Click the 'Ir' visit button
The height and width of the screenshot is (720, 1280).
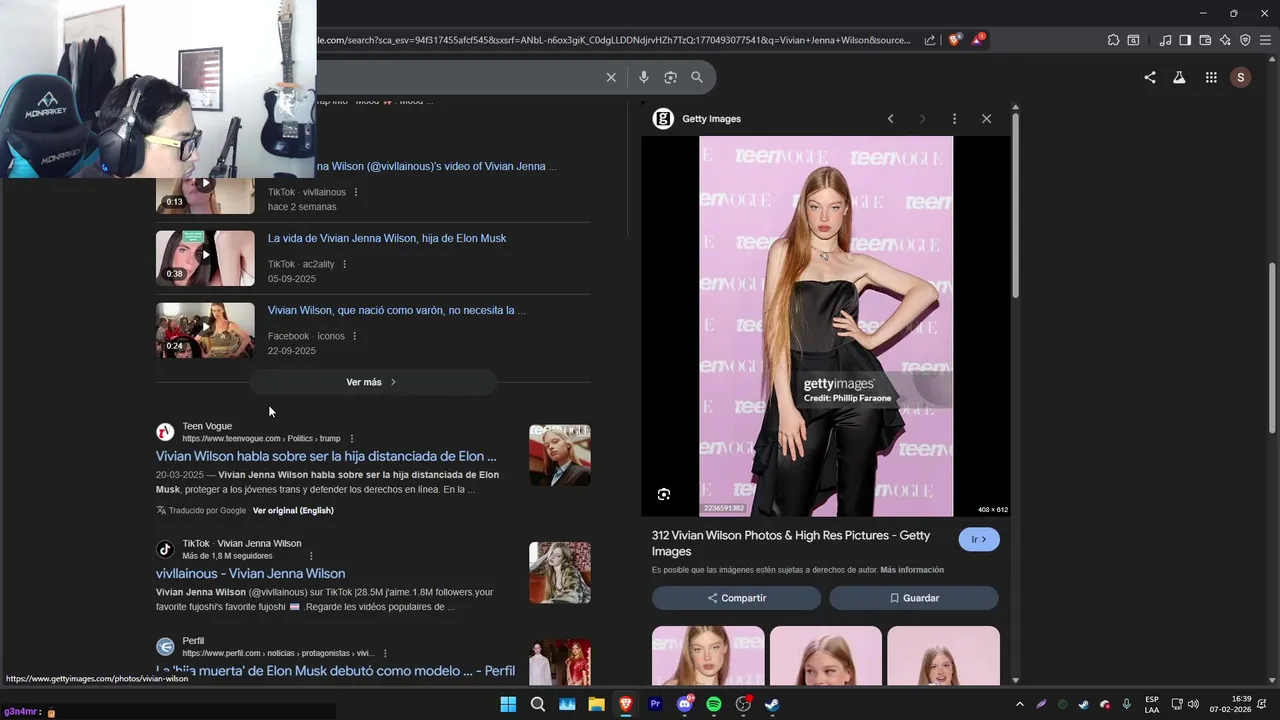979,539
